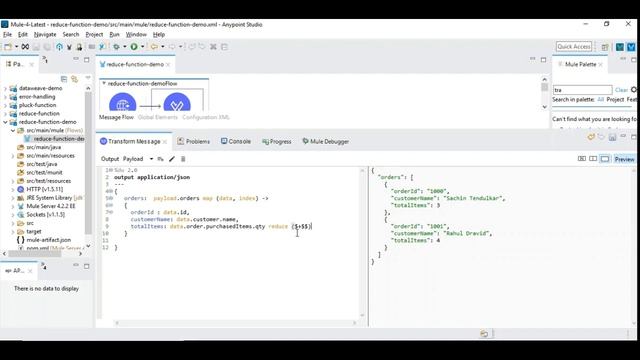Click Link with Editor icon in Package Explorer
Viewport: 640px width, 360px height.
pos(74,79)
